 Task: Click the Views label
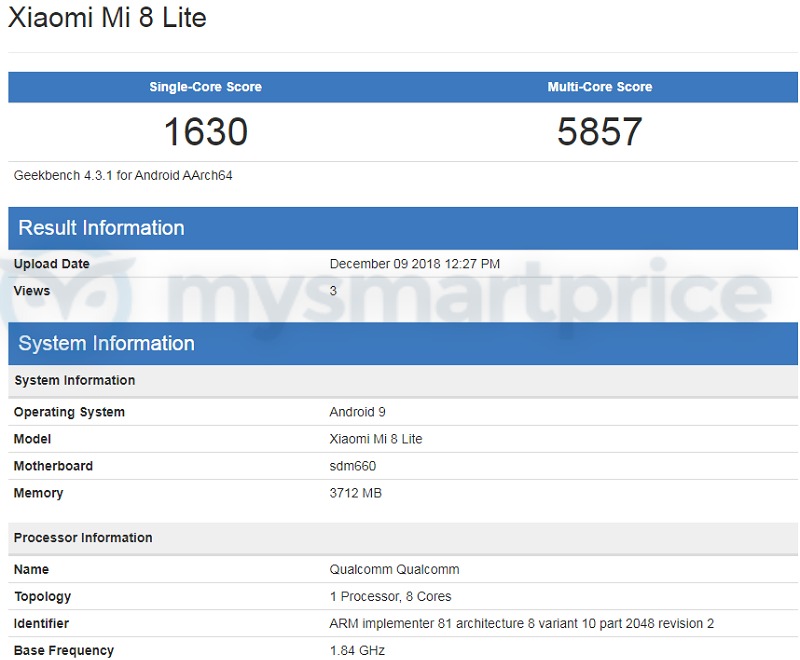[32, 291]
